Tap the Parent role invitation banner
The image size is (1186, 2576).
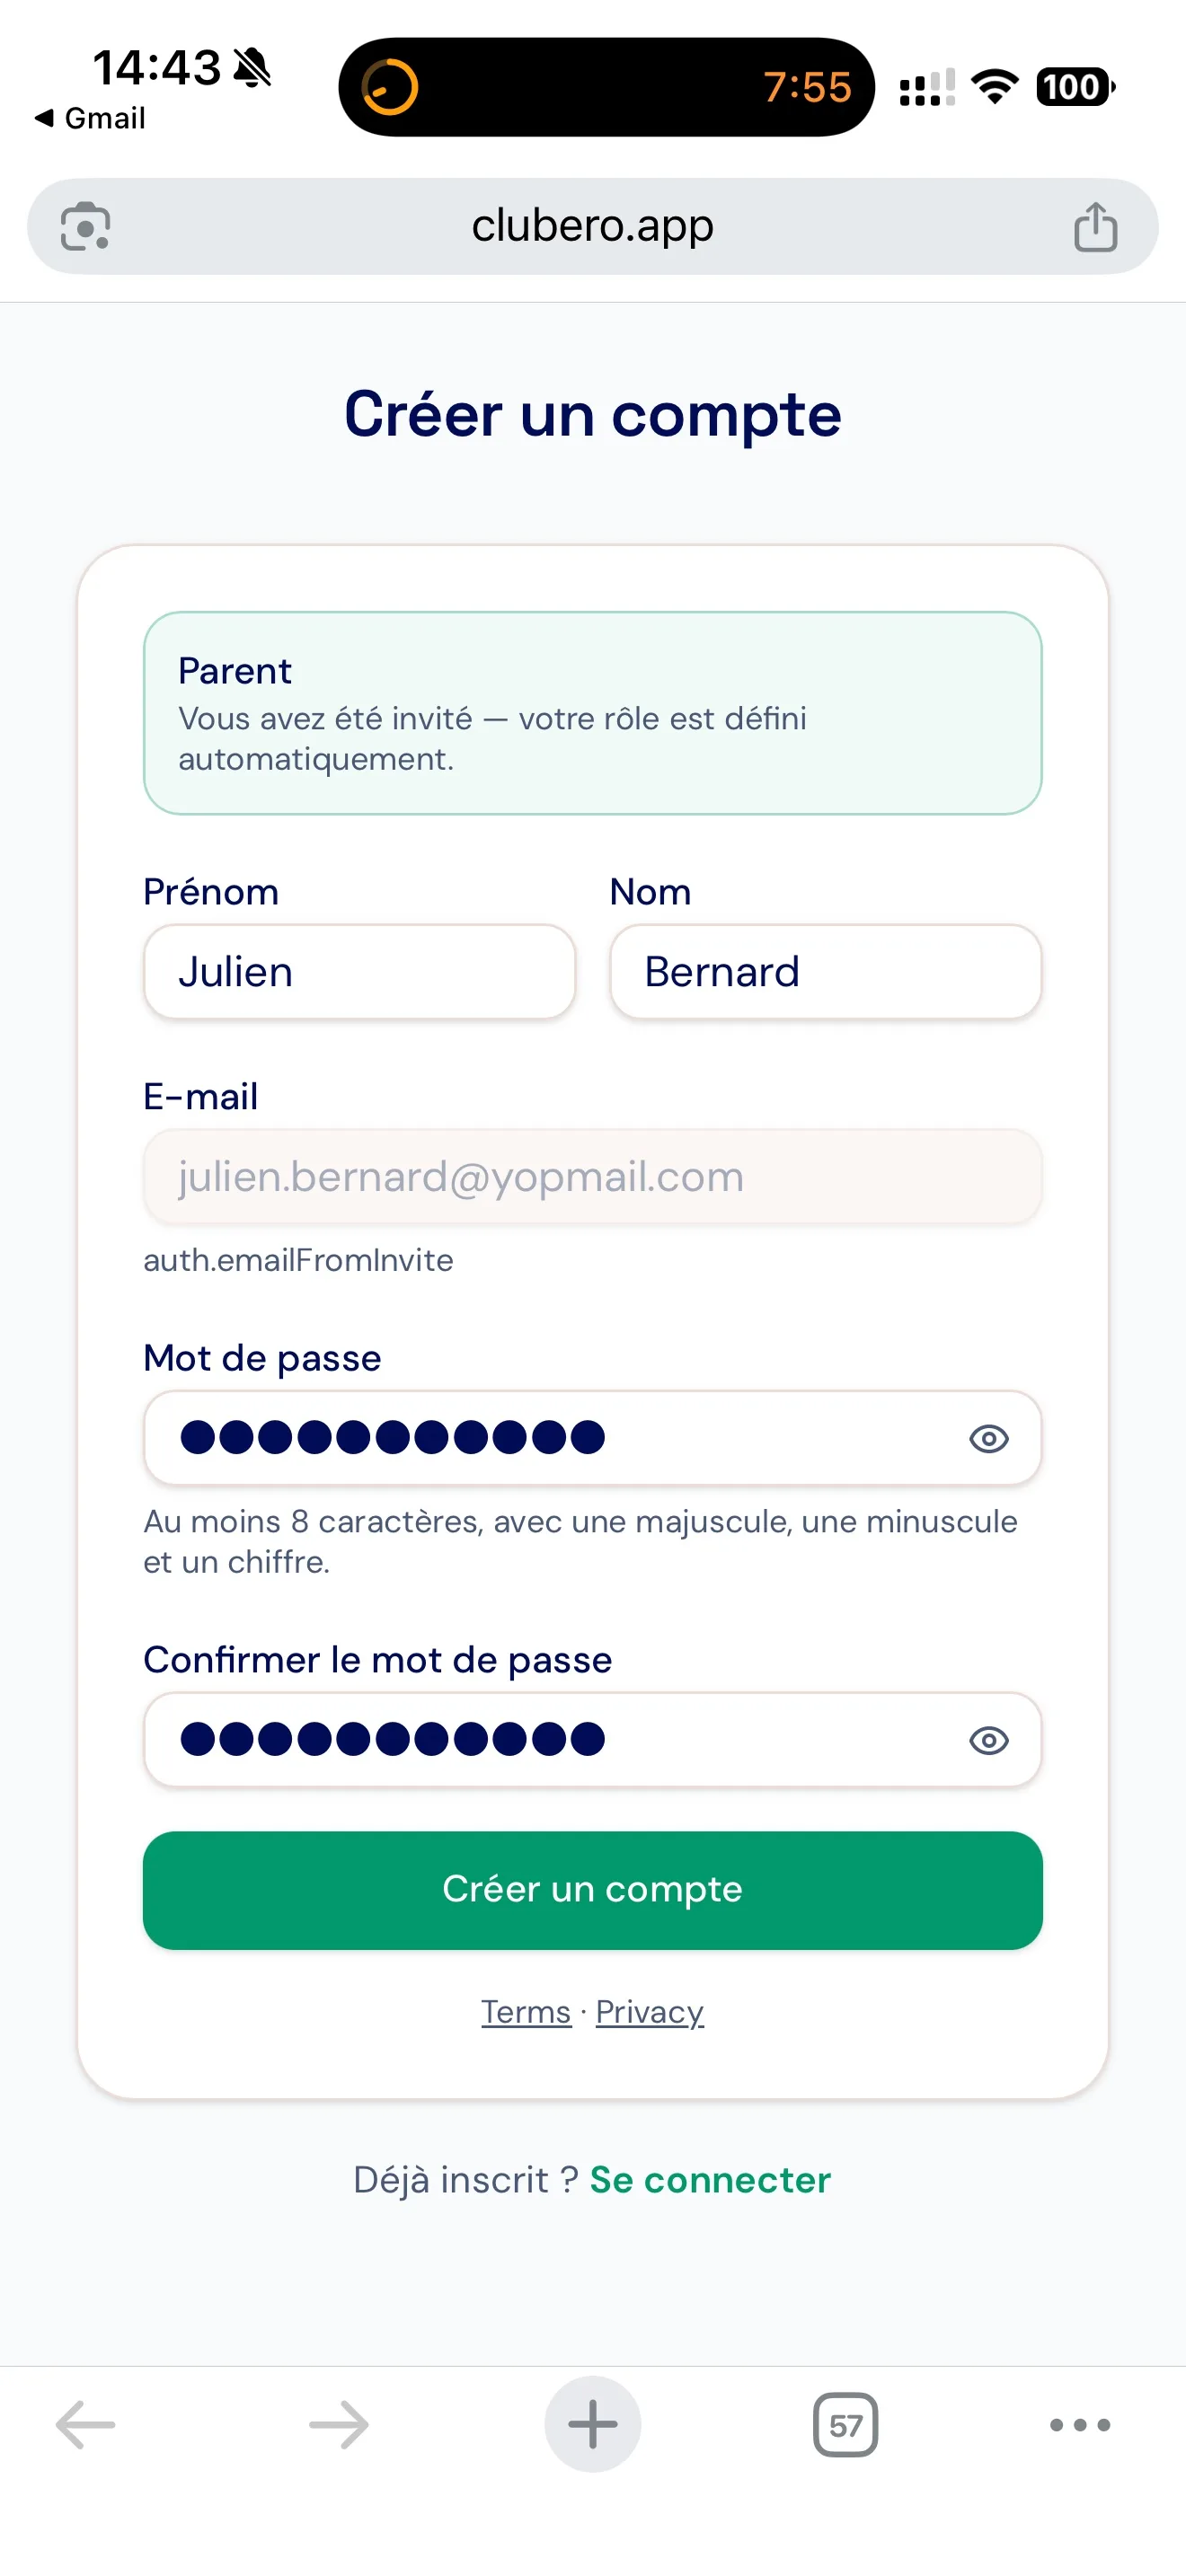pyautogui.click(x=593, y=713)
